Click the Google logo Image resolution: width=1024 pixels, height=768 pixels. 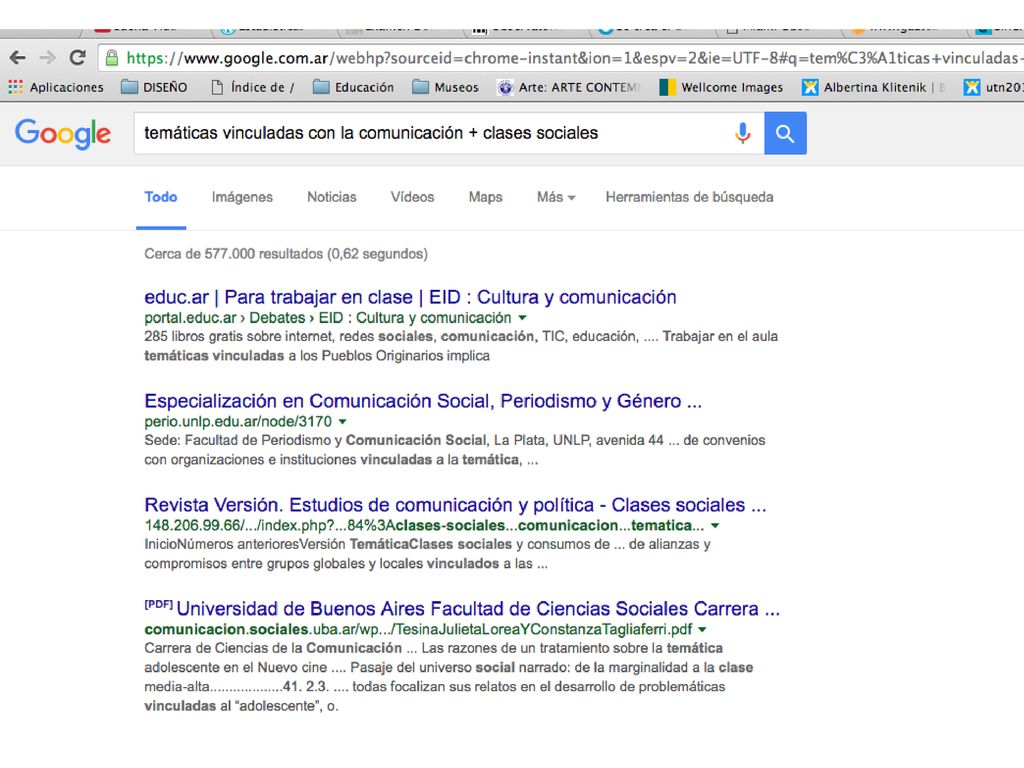click(x=63, y=134)
